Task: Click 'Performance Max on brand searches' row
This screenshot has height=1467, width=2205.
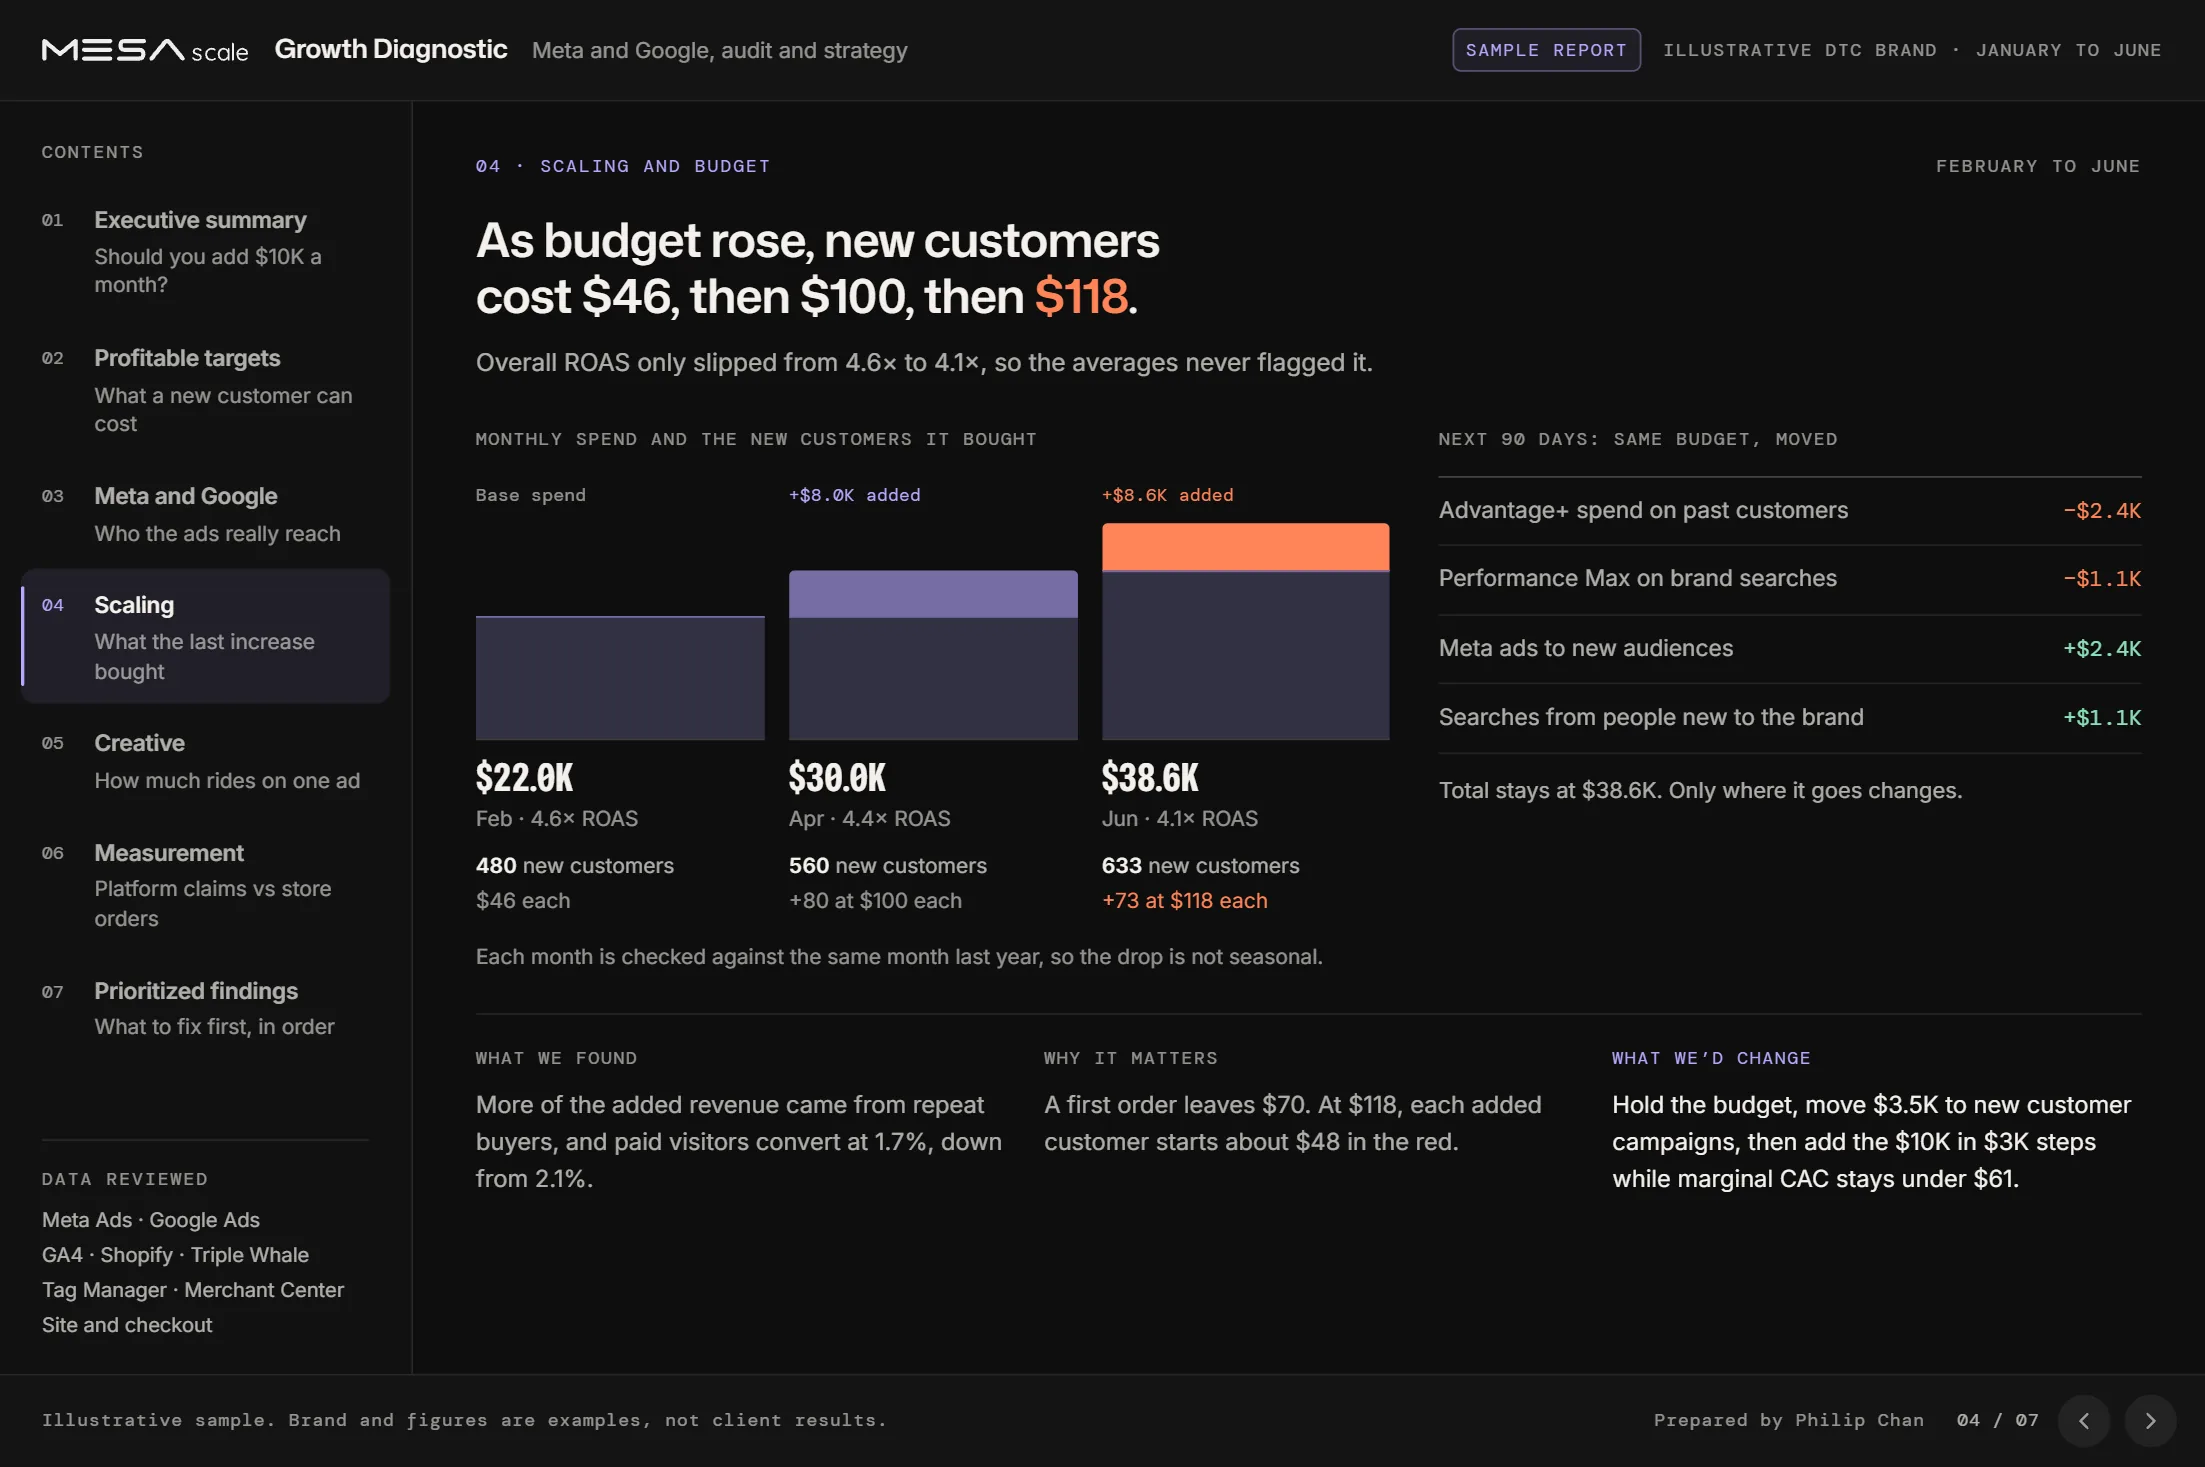Action: pos(1790,579)
